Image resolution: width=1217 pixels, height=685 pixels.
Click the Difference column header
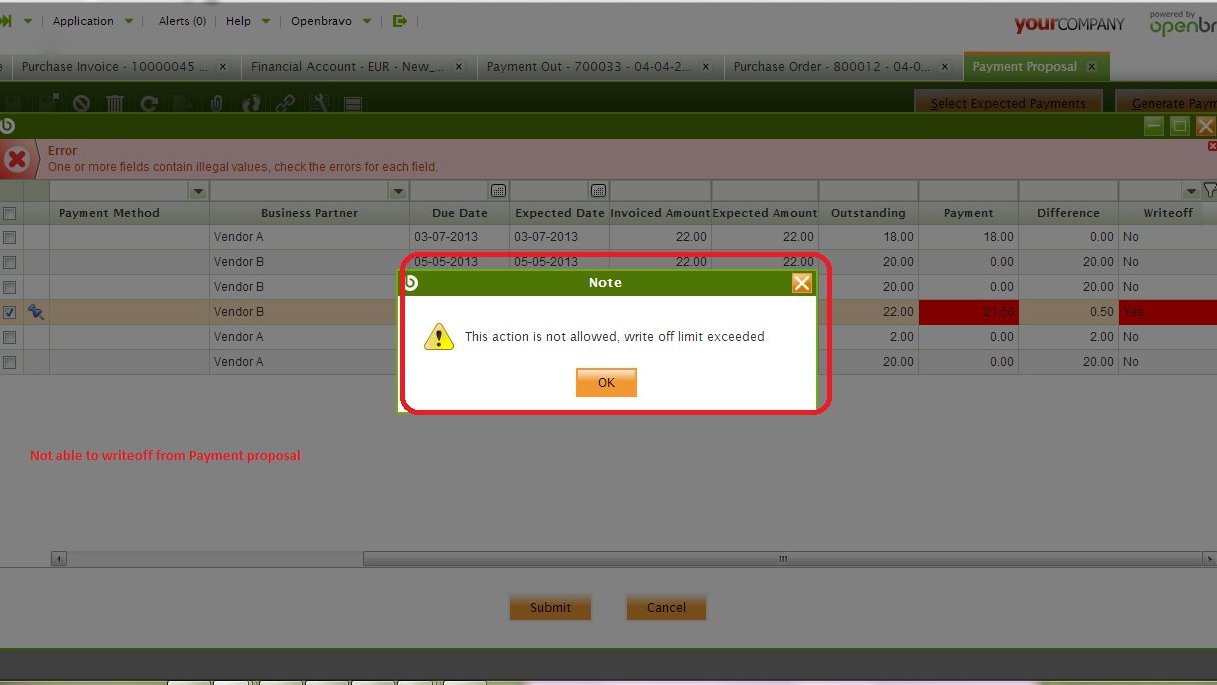(1068, 213)
